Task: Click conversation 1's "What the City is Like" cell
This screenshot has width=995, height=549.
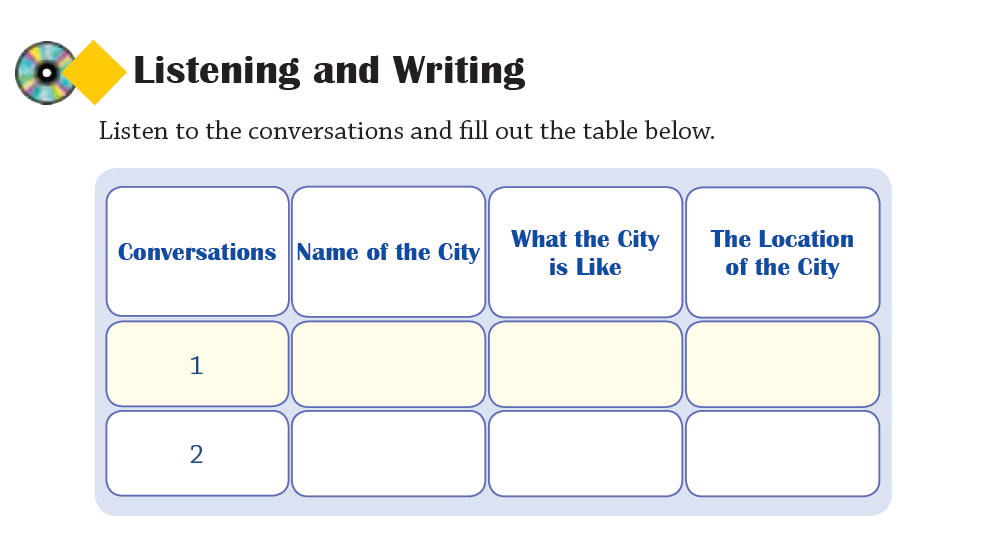Action: tap(585, 365)
